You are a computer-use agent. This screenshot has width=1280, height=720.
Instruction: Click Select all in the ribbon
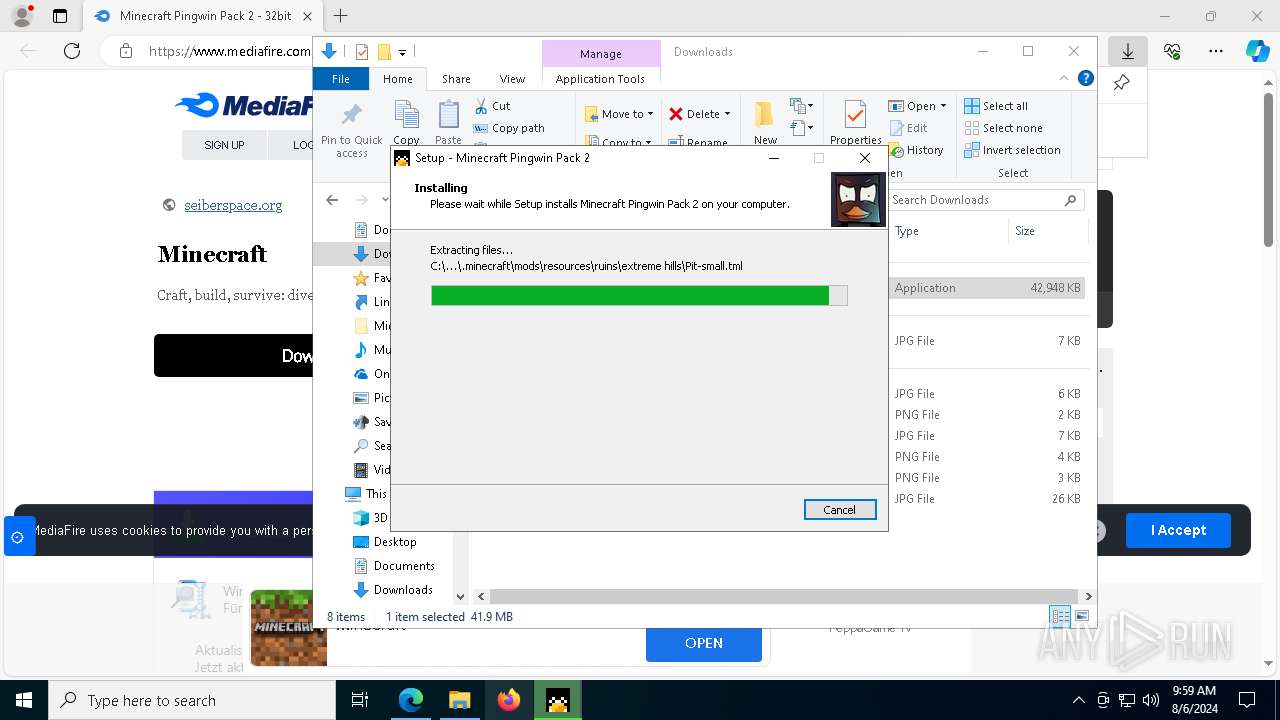coord(996,106)
